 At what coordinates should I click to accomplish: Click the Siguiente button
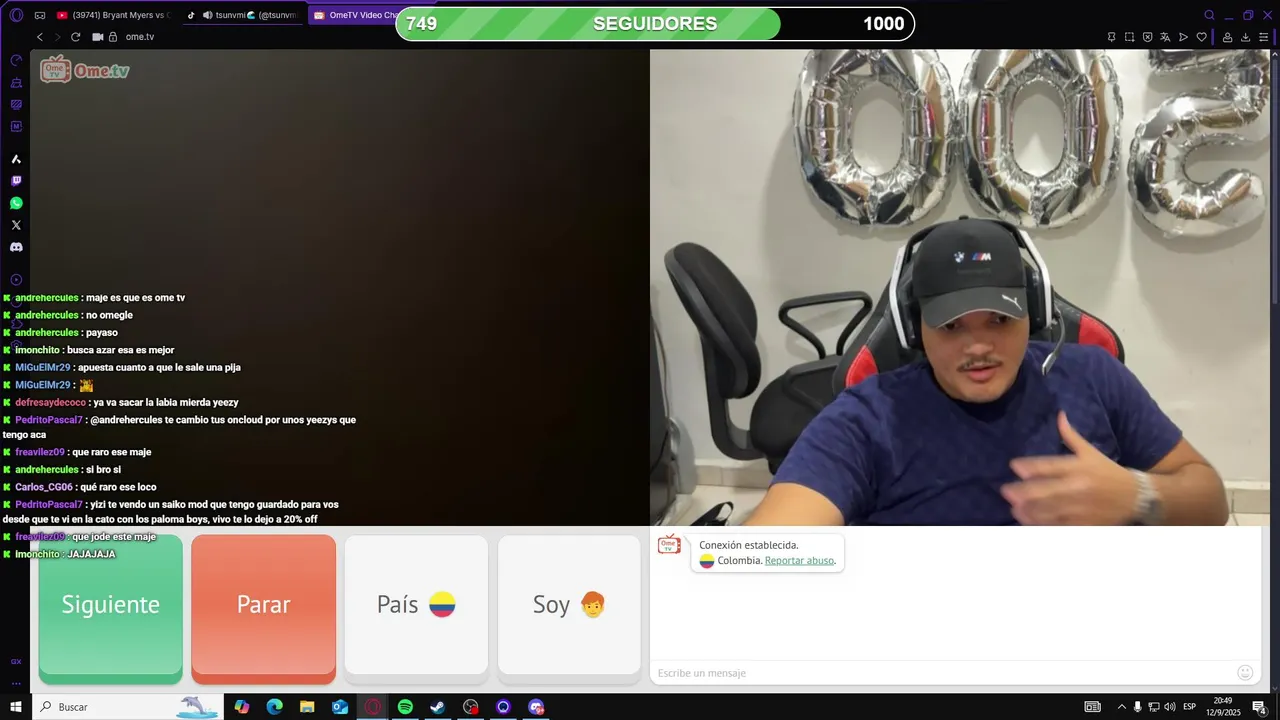click(x=111, y=609)
